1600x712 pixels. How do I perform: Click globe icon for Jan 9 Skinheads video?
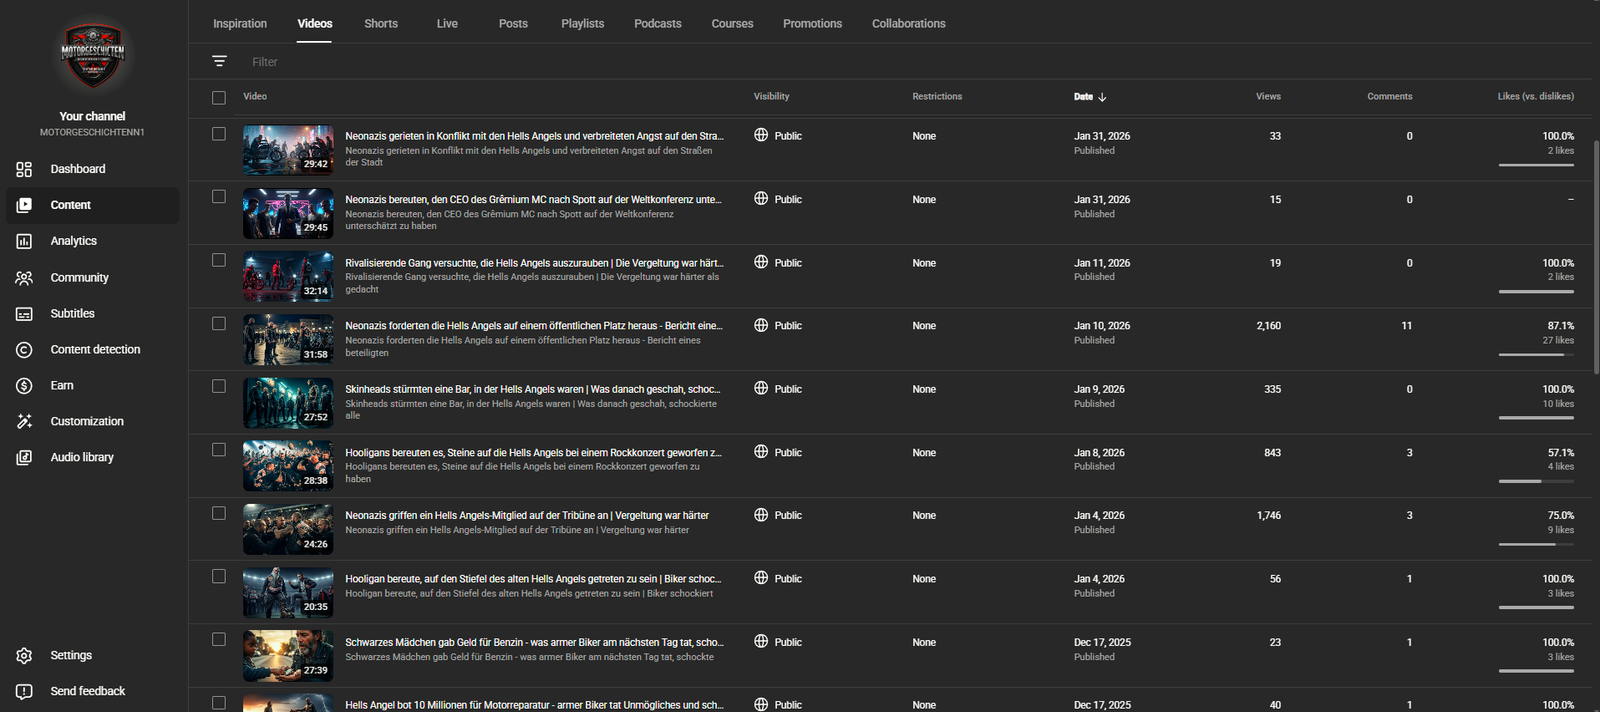(761, 388)
